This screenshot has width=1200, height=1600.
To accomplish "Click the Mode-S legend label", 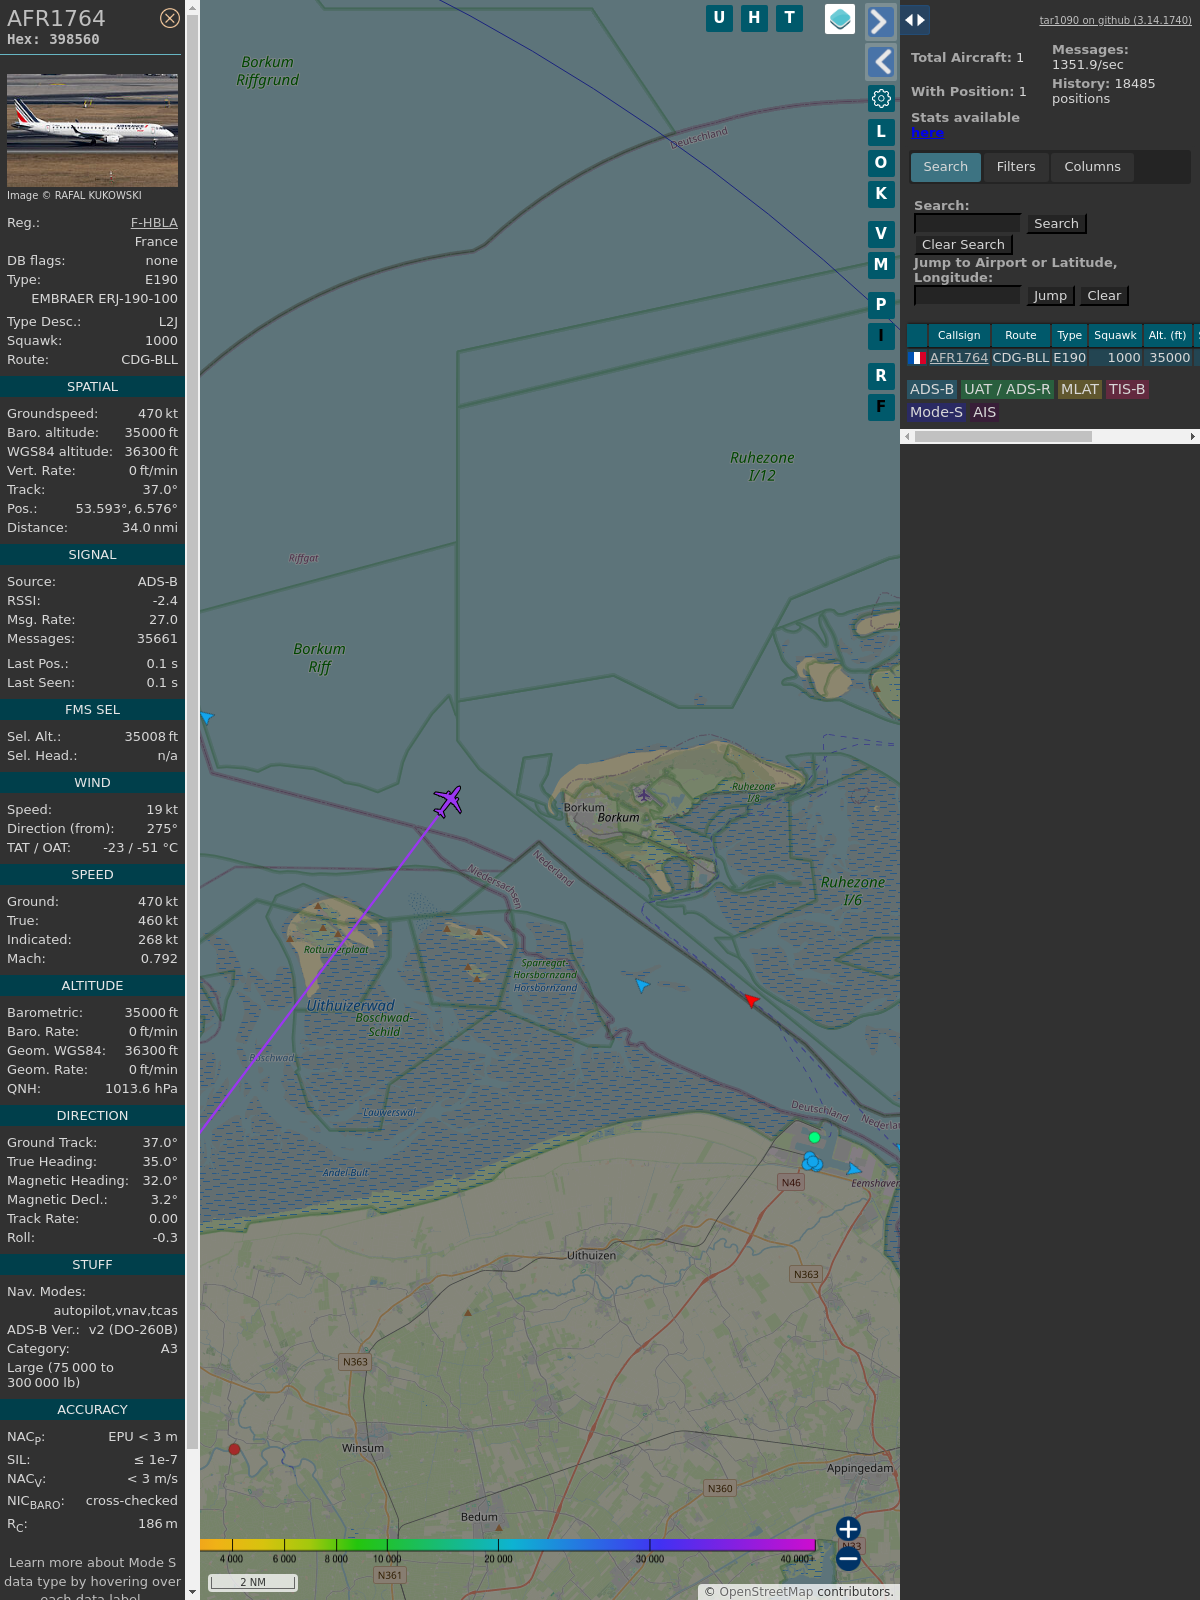I will tap(936, 413).
